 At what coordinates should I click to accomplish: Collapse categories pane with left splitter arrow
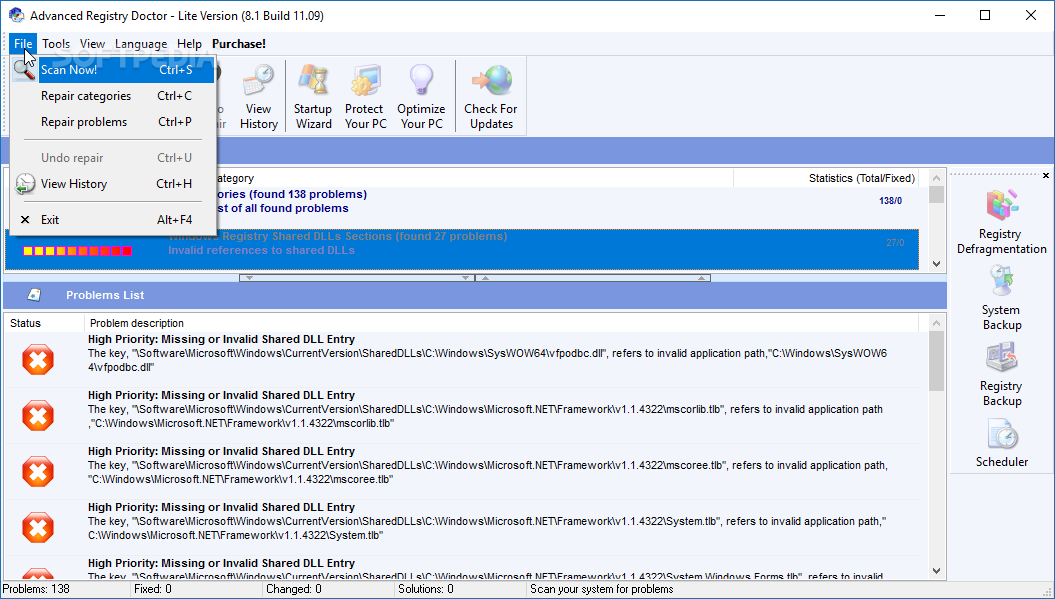pyautogui.click(x=249, y=278)
